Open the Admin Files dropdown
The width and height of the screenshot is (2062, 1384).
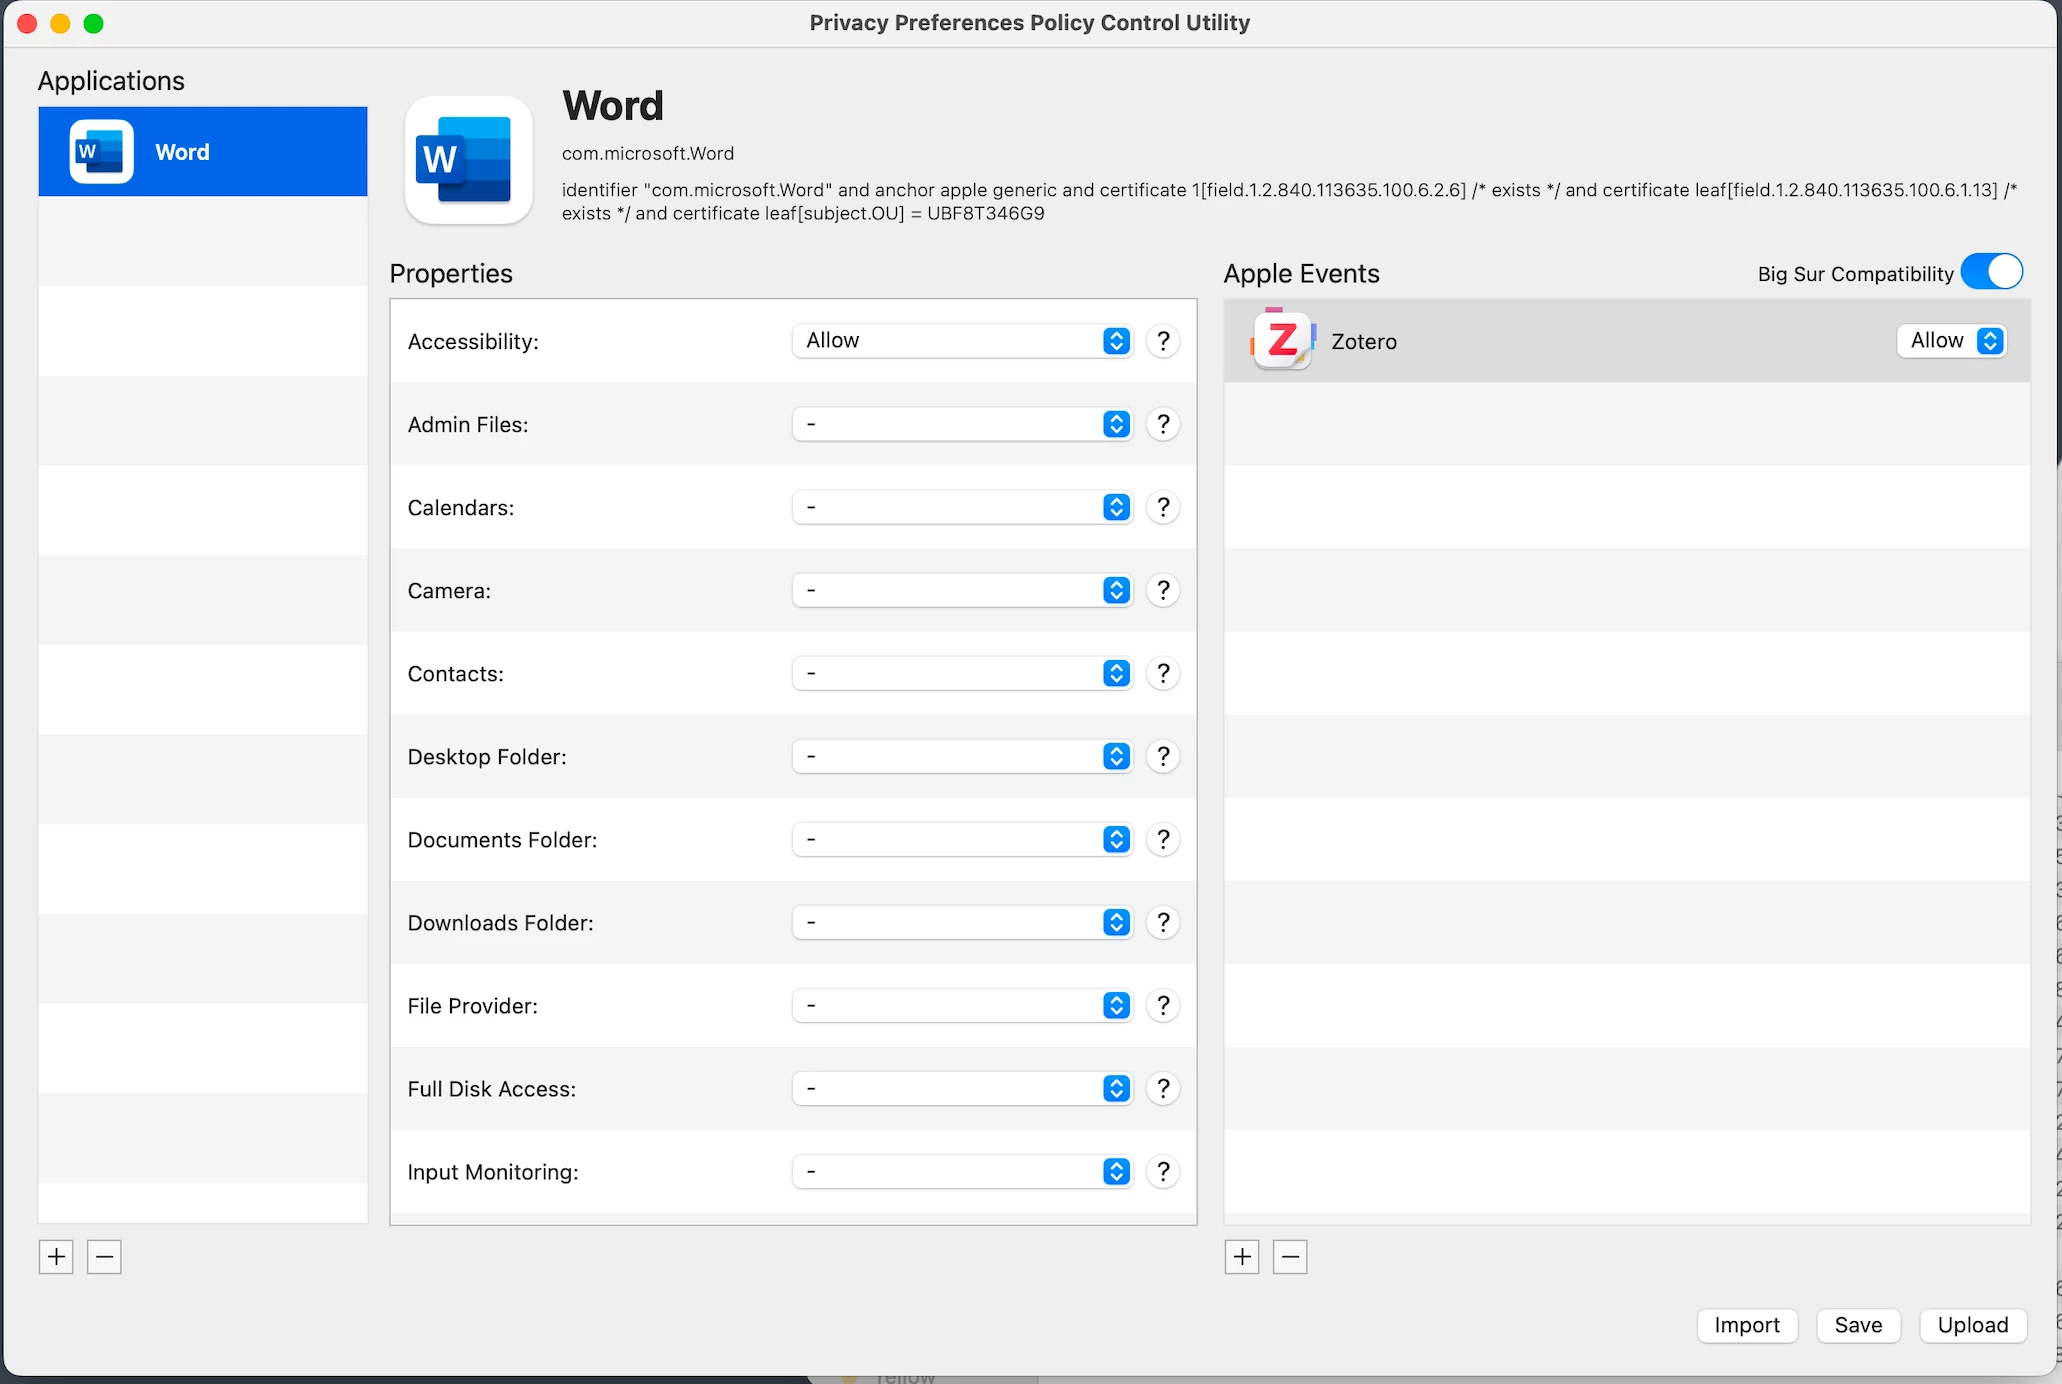coord(963,424)
